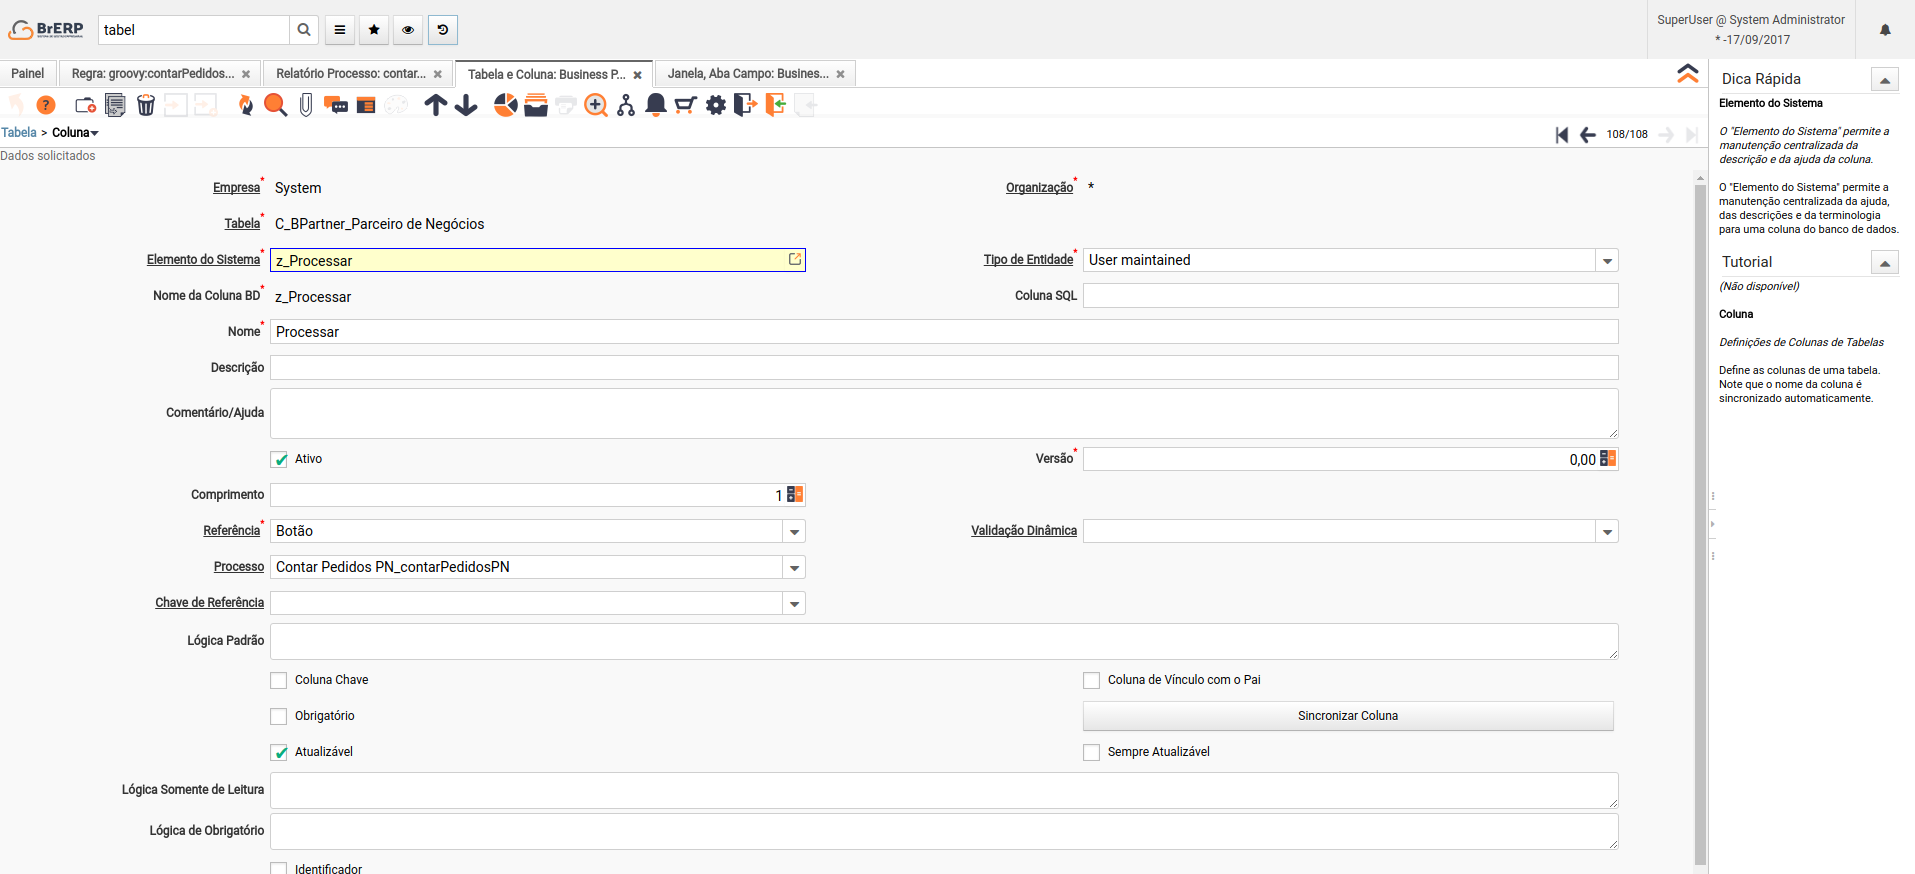Click the trash can delete record icon
Screen dimensions: 1915x874
[x=146, y=105]
